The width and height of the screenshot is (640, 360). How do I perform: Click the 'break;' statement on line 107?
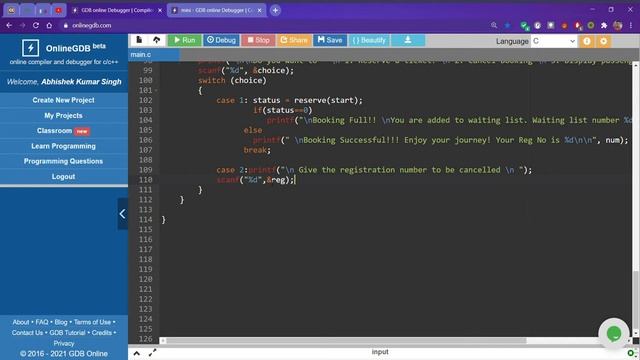tap(257, 150)
